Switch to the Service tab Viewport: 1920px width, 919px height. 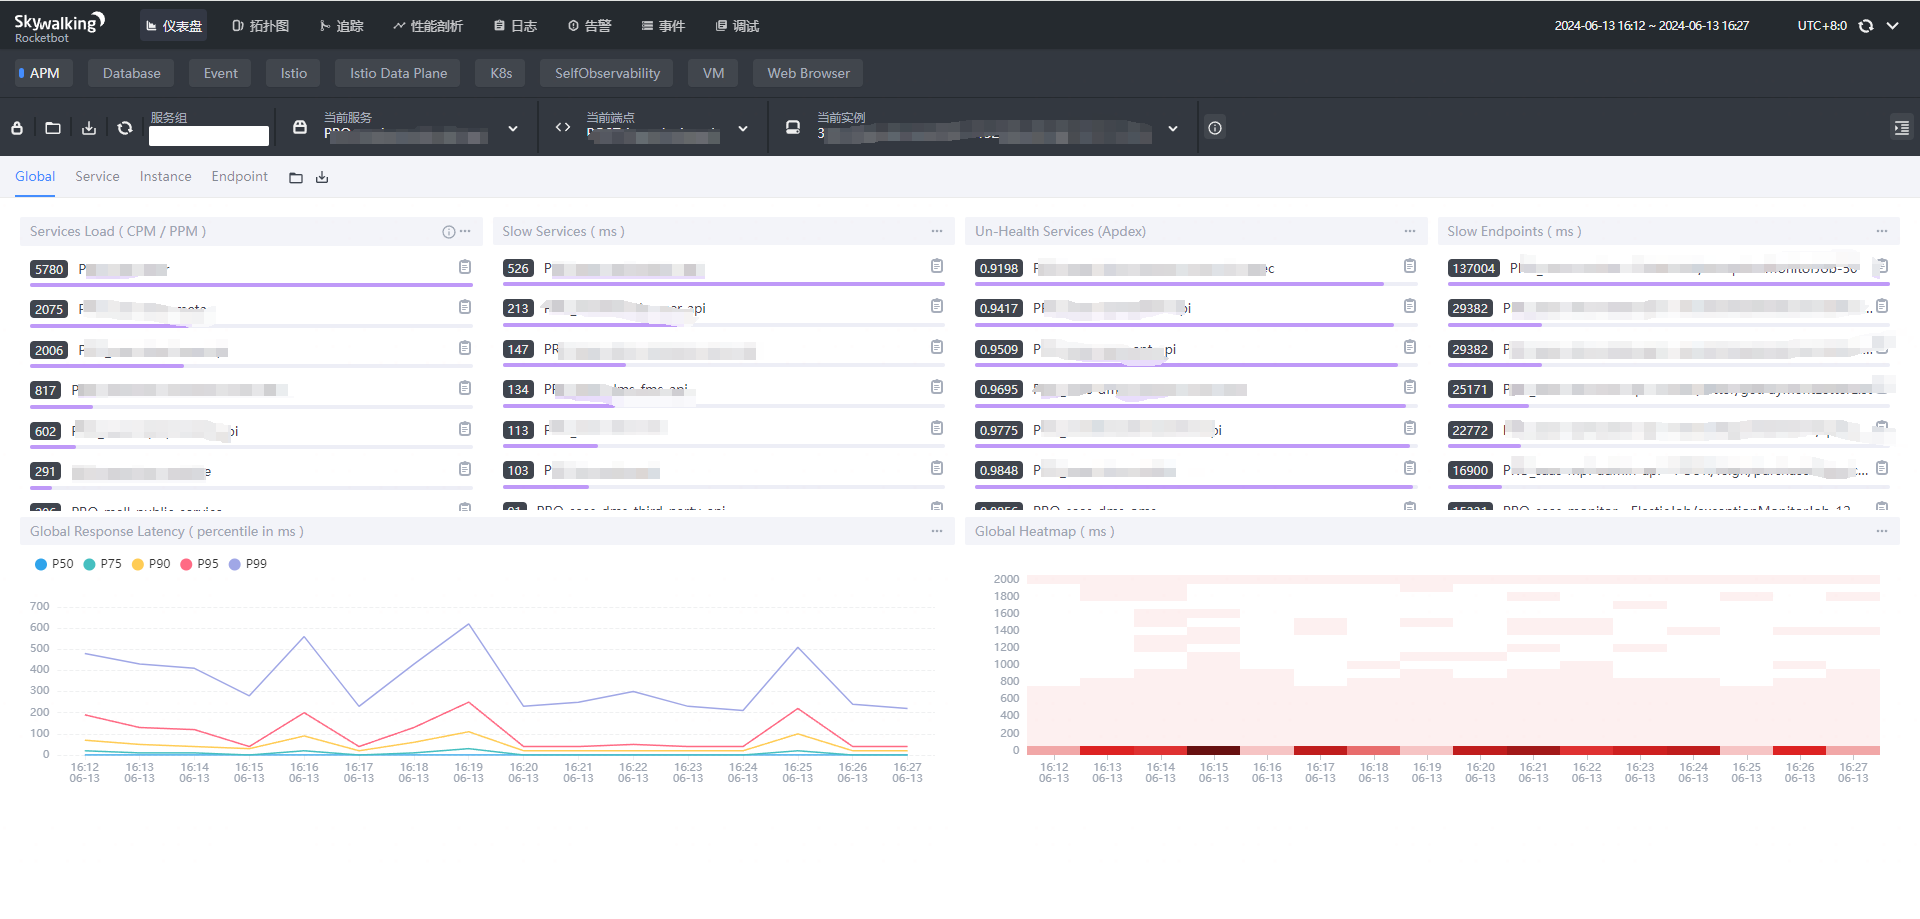(97, 177)
